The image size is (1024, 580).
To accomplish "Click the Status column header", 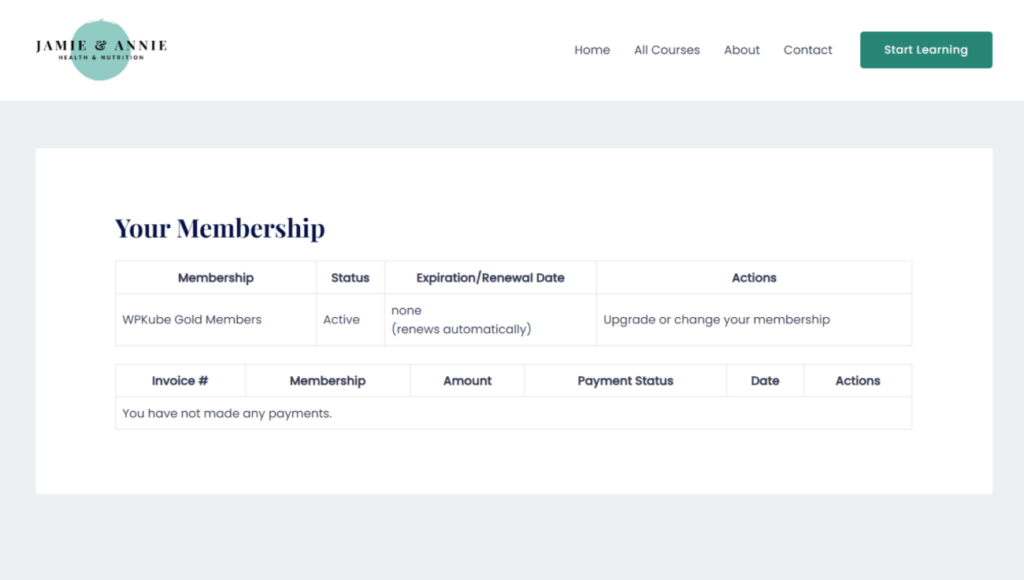I will [x=350, y=278].
